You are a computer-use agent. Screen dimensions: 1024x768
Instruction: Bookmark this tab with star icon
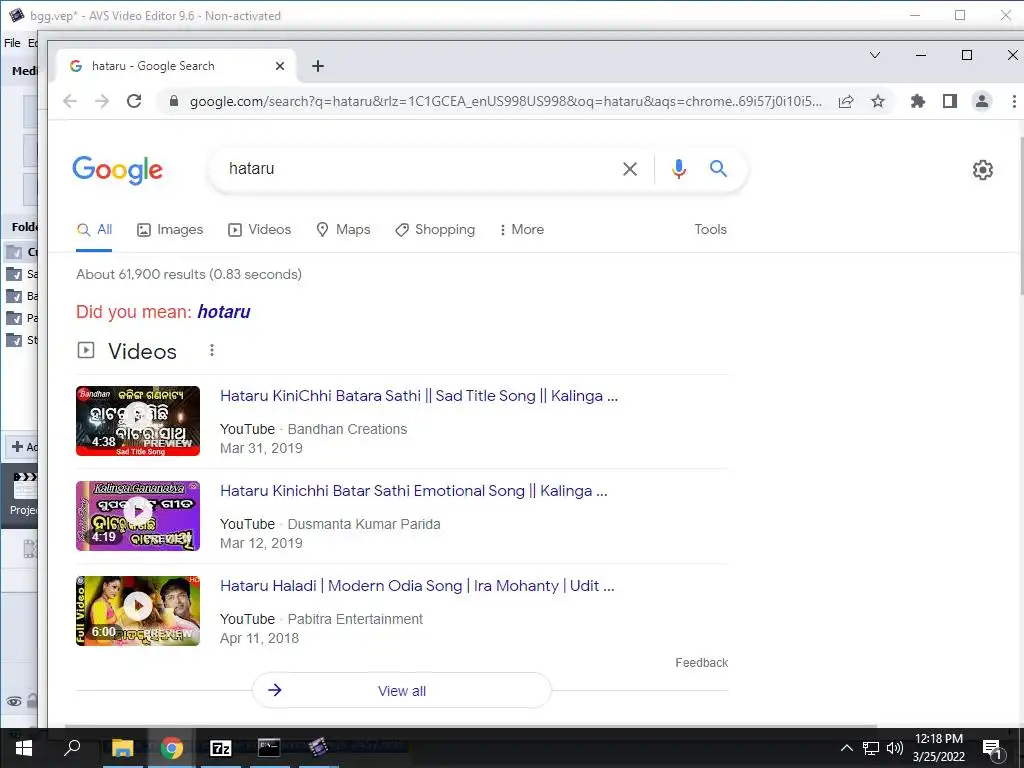878,101
